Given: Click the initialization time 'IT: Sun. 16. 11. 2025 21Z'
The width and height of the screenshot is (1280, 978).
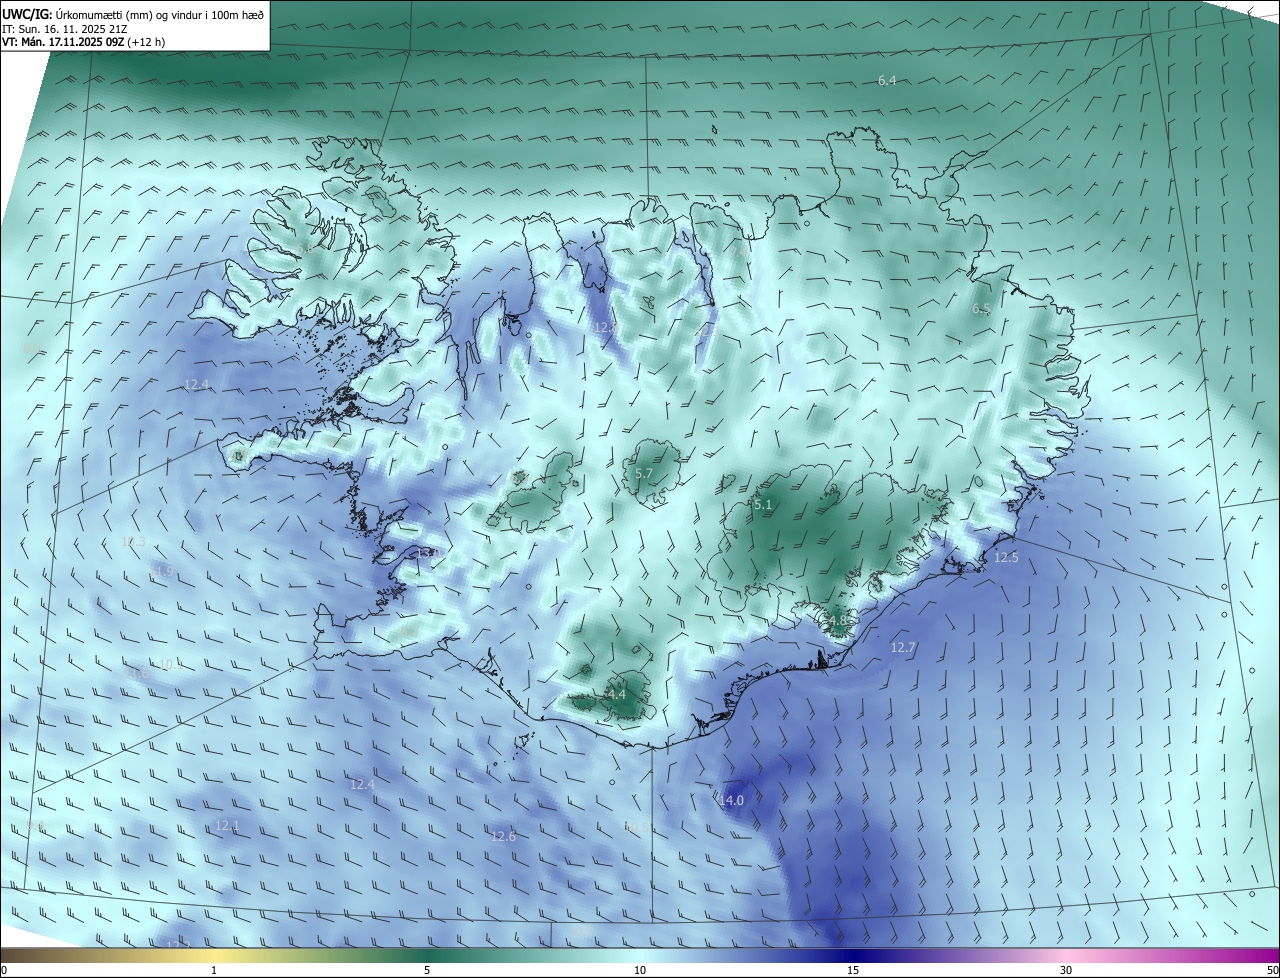Looking at the screenshot, I should pyautogui.click(x=65, y=28).
